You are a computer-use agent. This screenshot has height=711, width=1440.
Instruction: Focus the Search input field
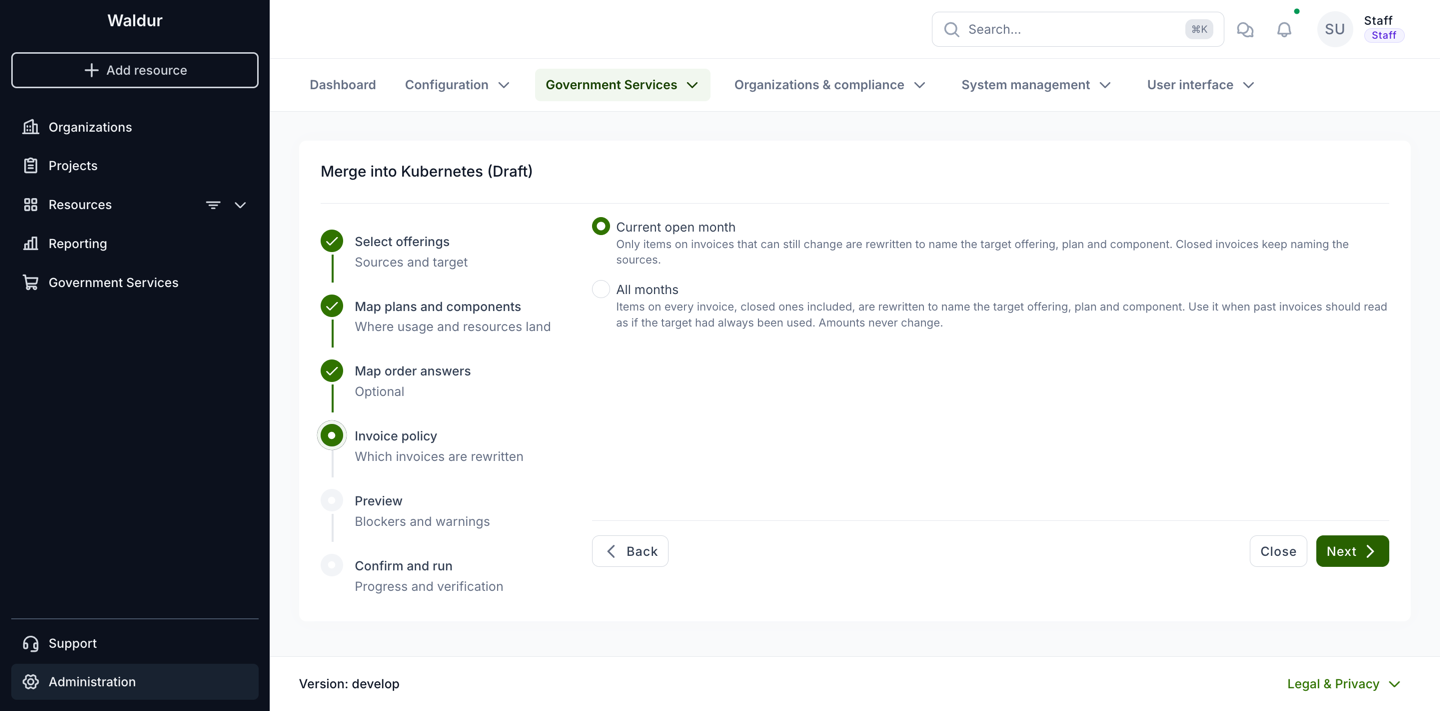point(1077,30)
